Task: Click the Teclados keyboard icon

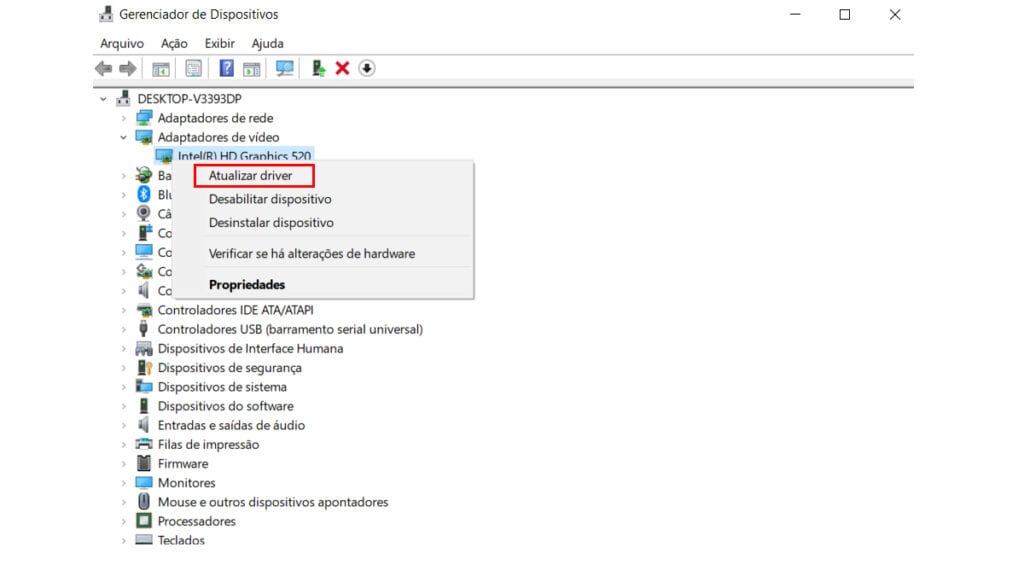Action: (x=144, y=540)
